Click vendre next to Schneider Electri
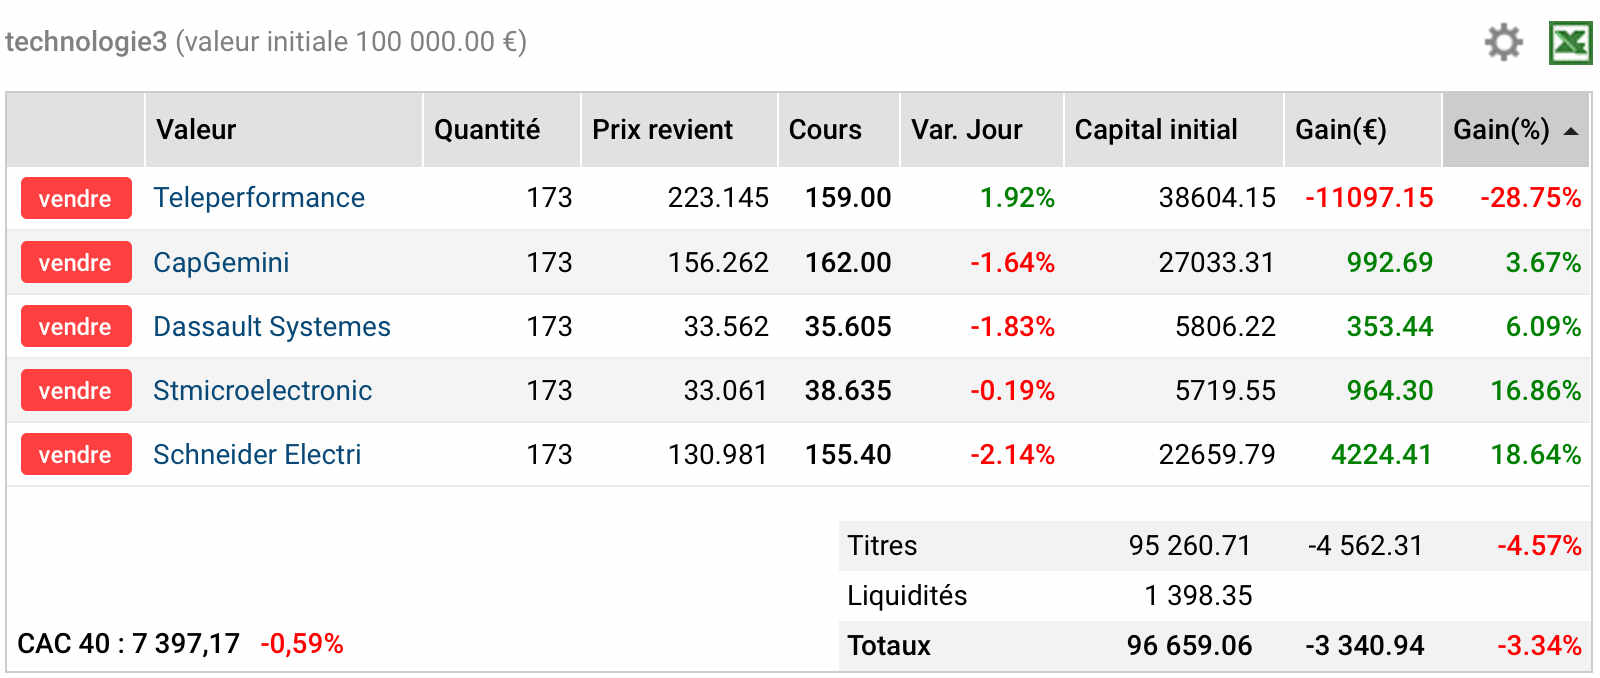Screen dimensions: 1600x678 click(x=76, y=454)
